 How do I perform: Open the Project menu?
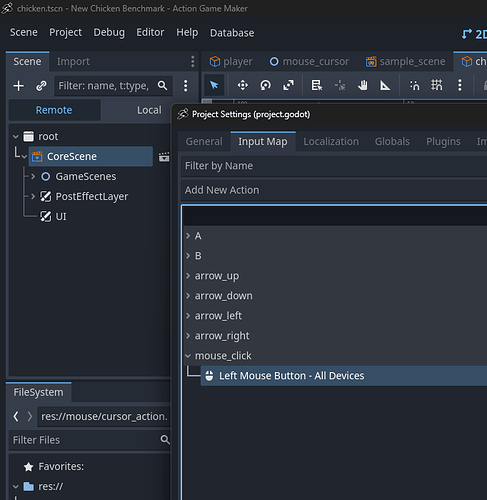click(65, 32)
